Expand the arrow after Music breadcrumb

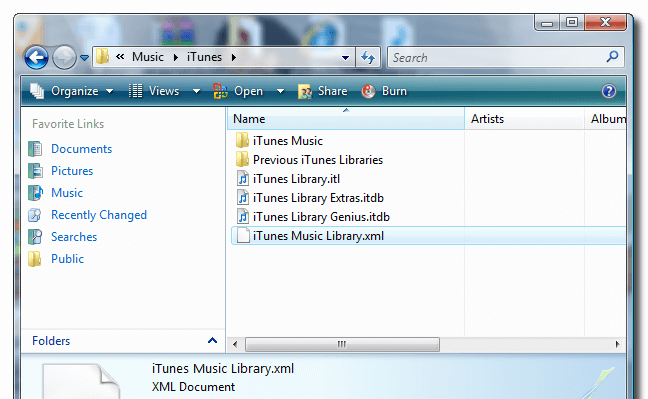point(176,57)
